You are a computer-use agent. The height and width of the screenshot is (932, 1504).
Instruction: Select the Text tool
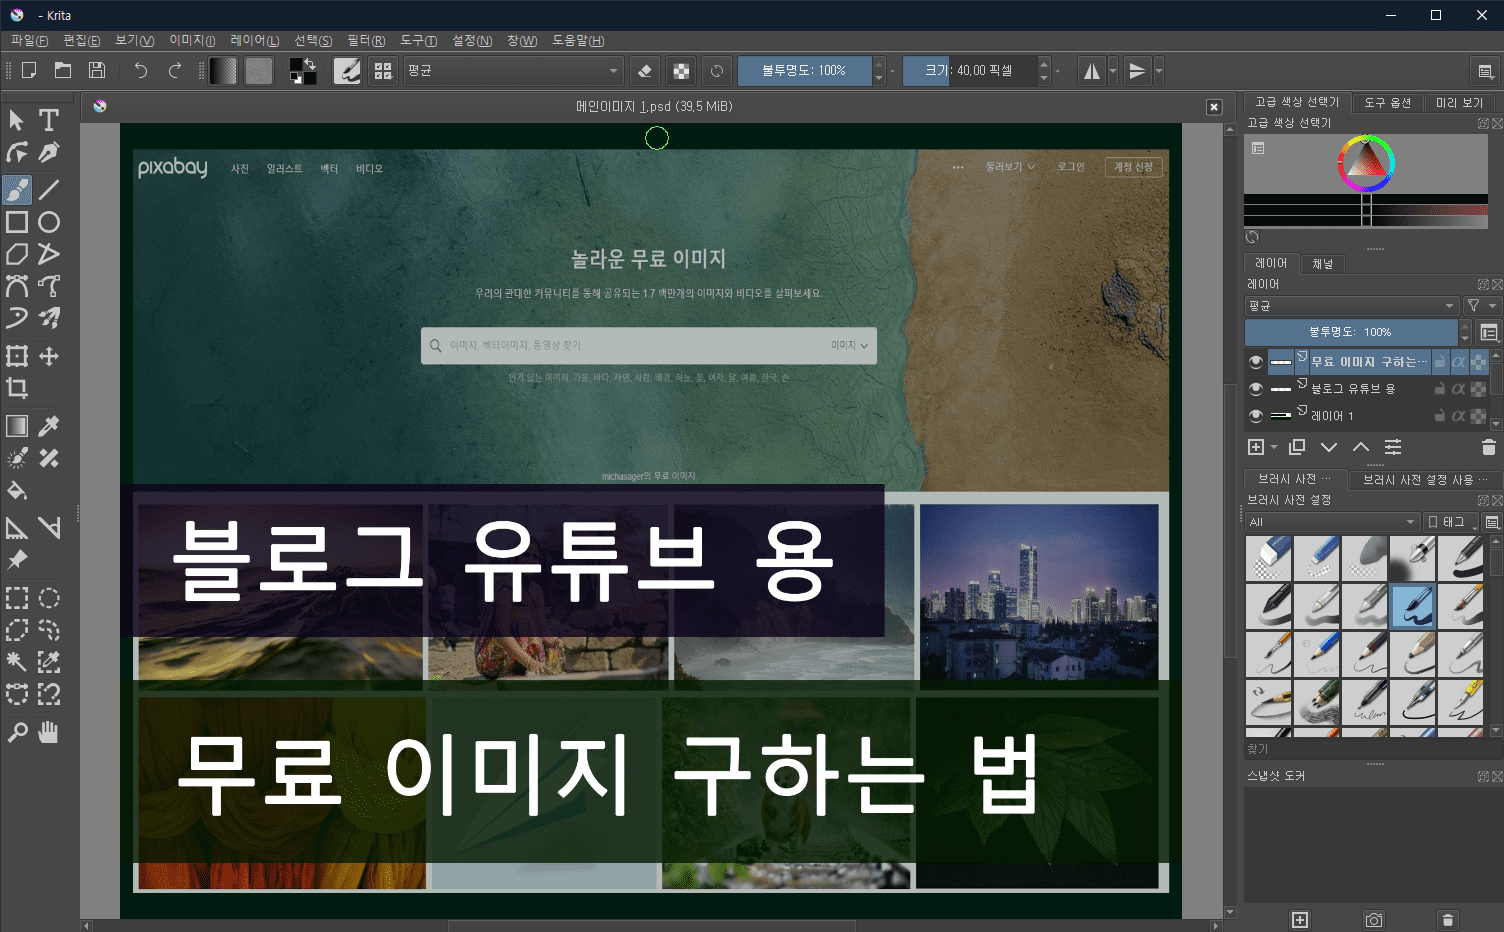pos(47,119)
